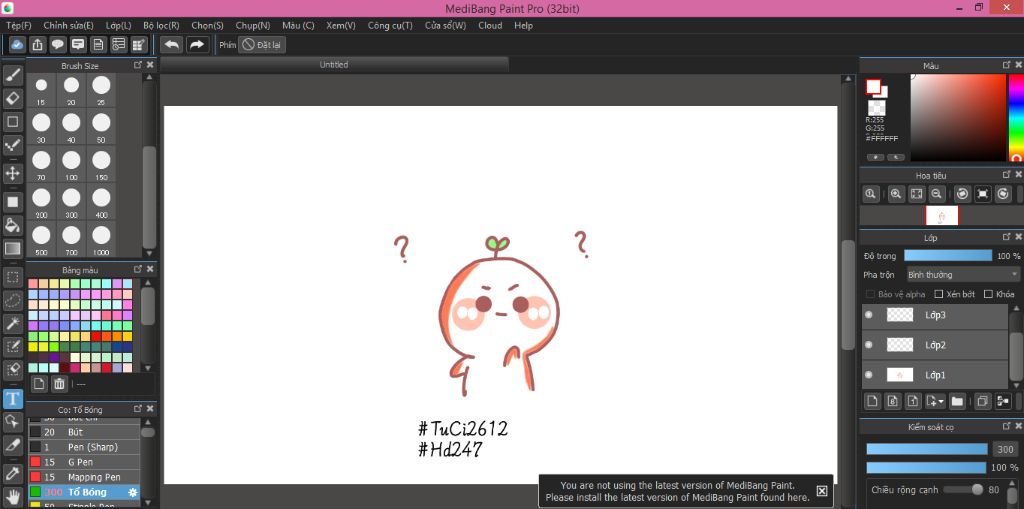This screenshot has width=1024, height=509.
Task: Hide the Lớp1 layer visibility dot
Action: tap(869, 375)
